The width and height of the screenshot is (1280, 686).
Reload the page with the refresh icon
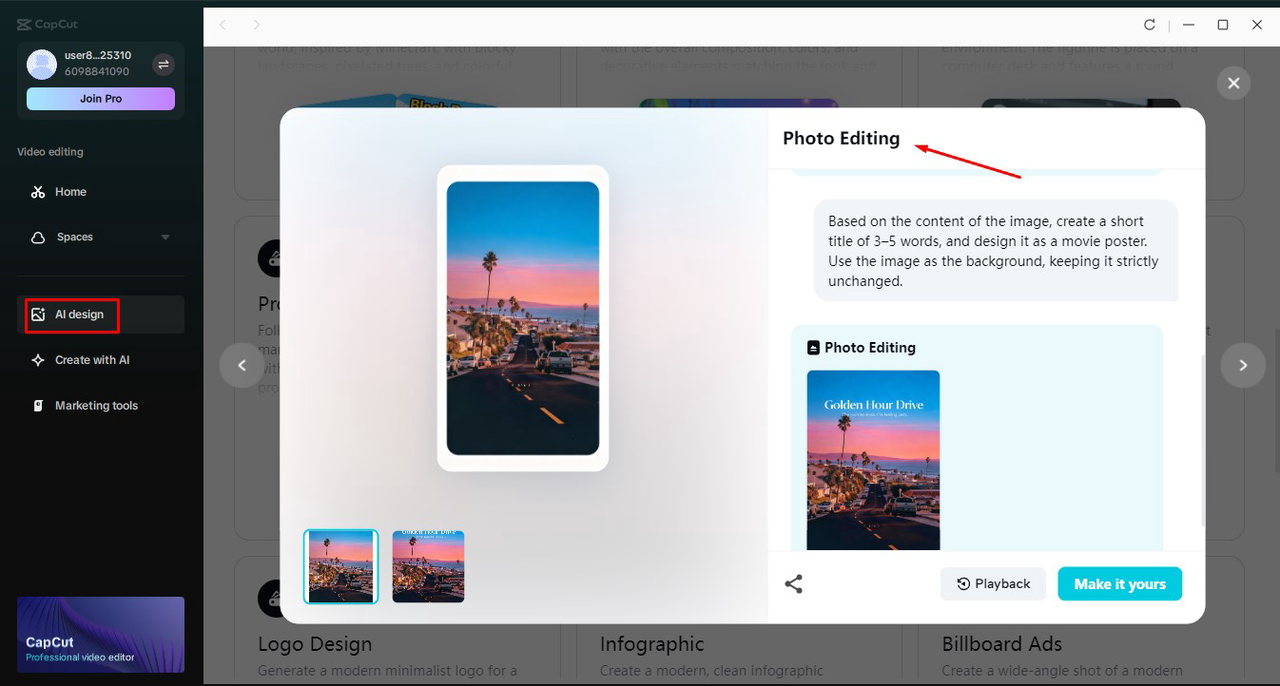click(1149, 25)
